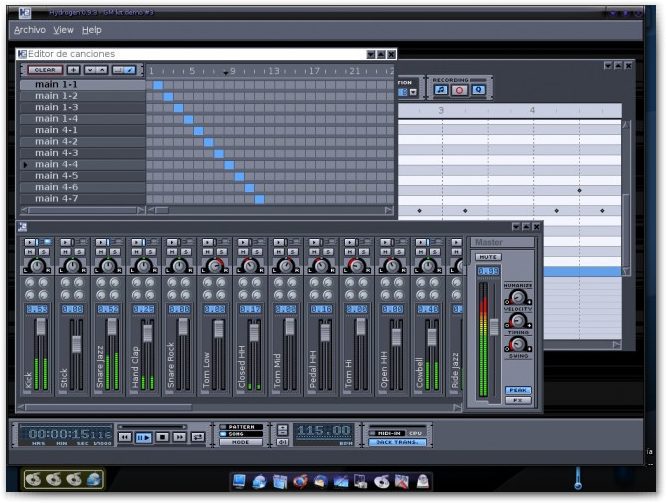
Task: Click the play/pause transport button
Action: [x=143, y=437]
